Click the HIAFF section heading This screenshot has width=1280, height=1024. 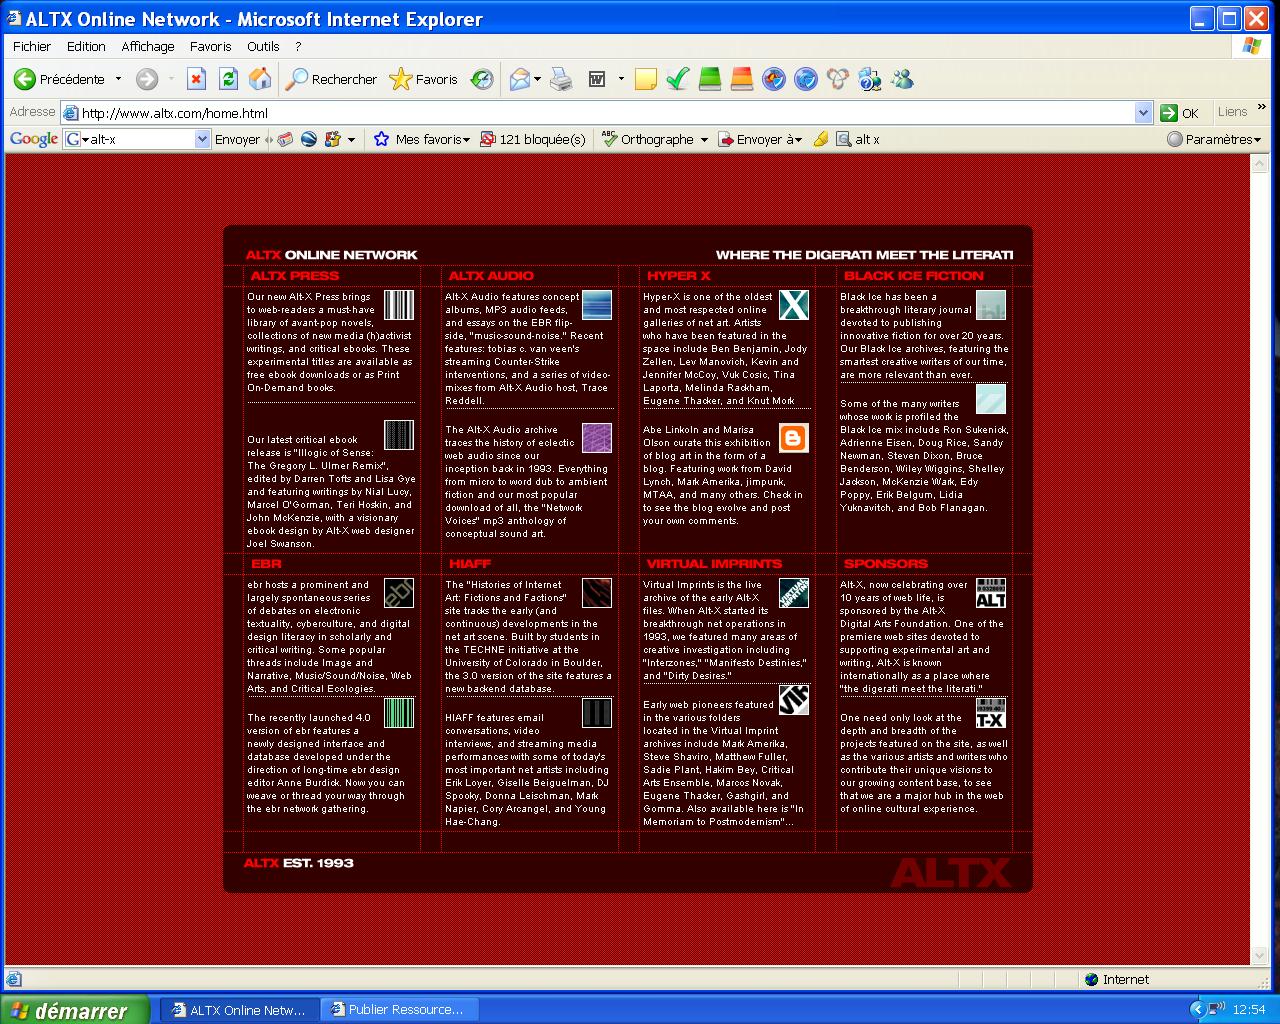pos(470,564)
